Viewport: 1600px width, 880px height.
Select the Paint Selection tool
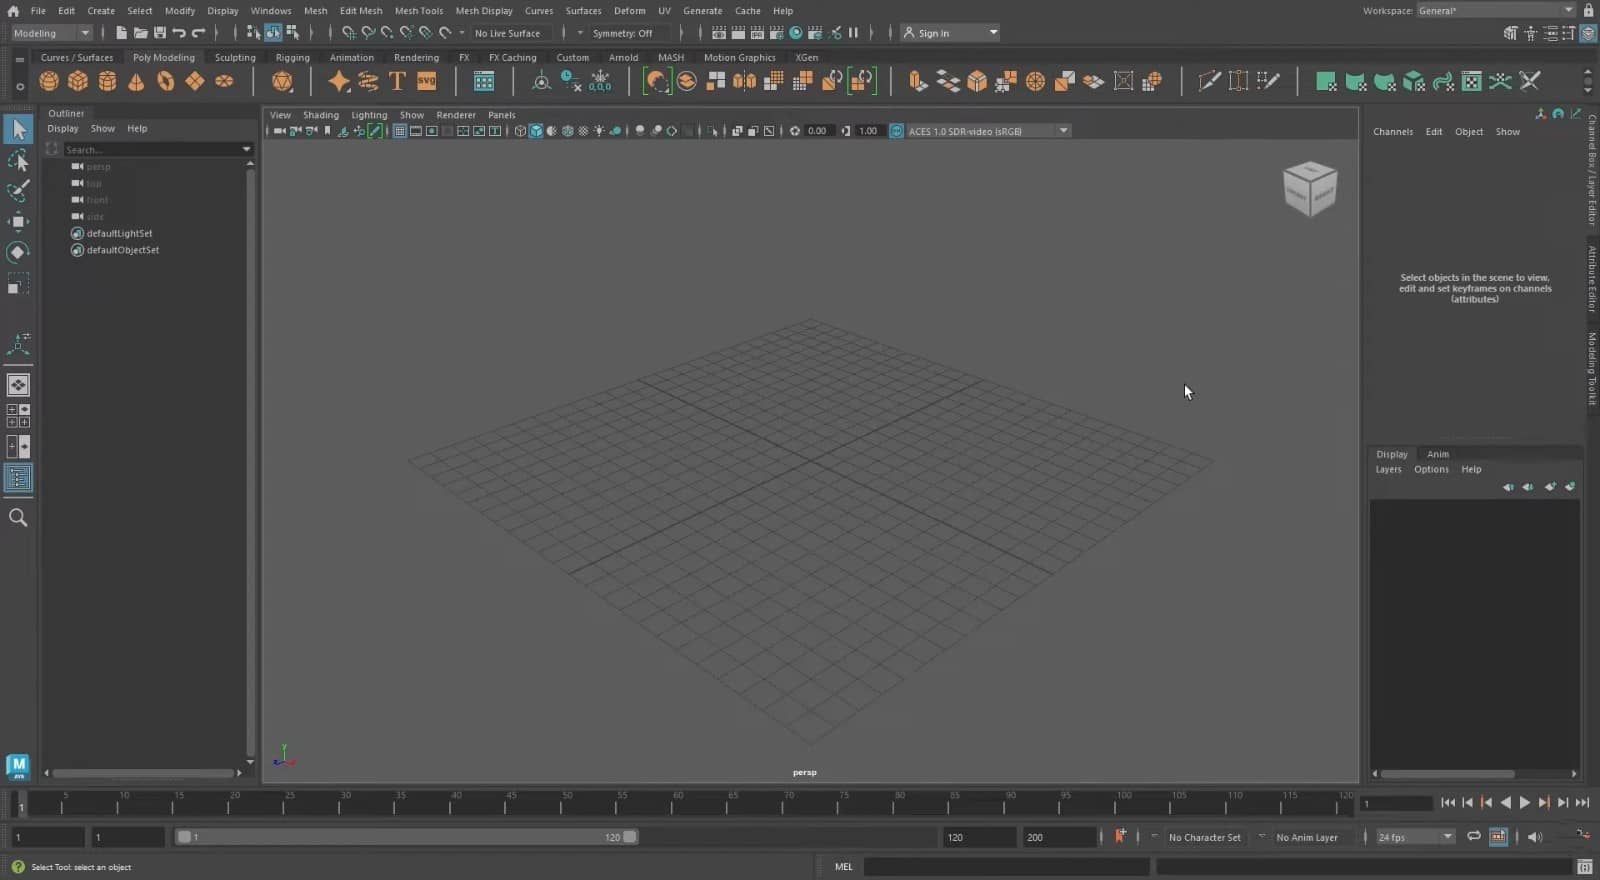(18, 191)
